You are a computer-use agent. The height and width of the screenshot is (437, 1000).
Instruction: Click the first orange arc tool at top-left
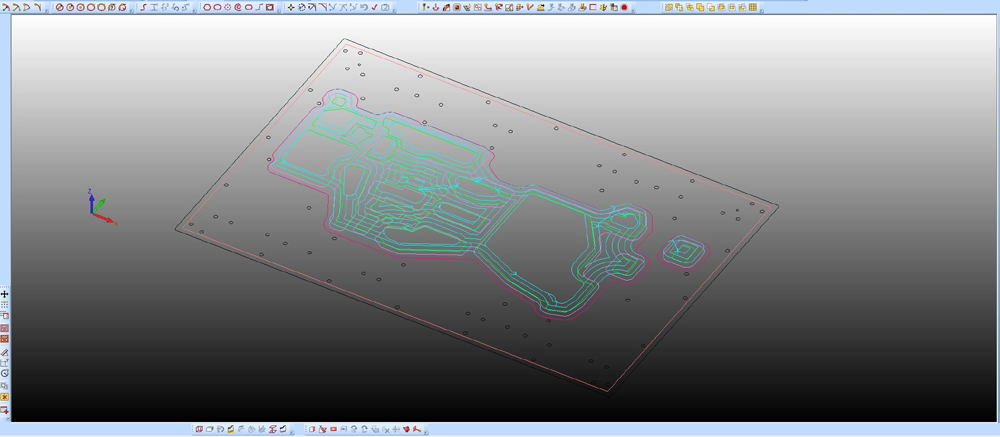click(x=5, y=7)
